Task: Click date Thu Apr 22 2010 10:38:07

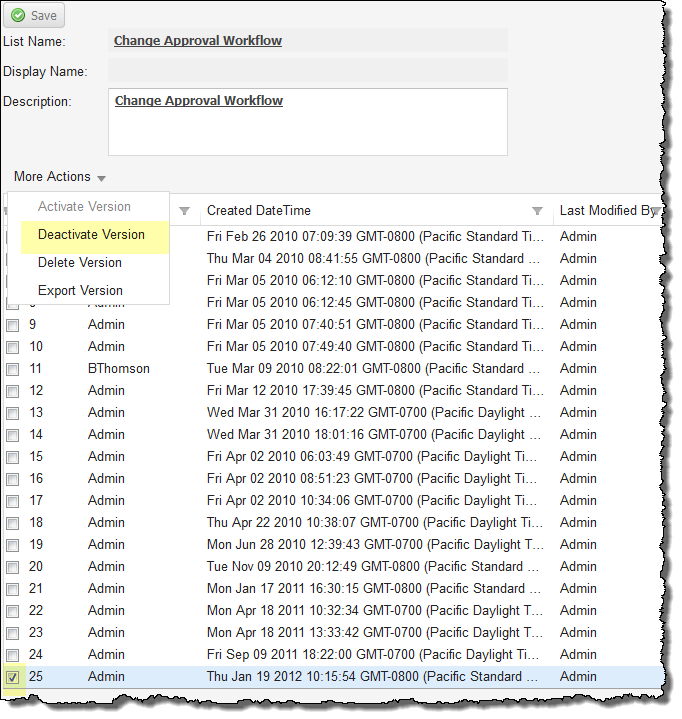Action: tap(375, 522)
